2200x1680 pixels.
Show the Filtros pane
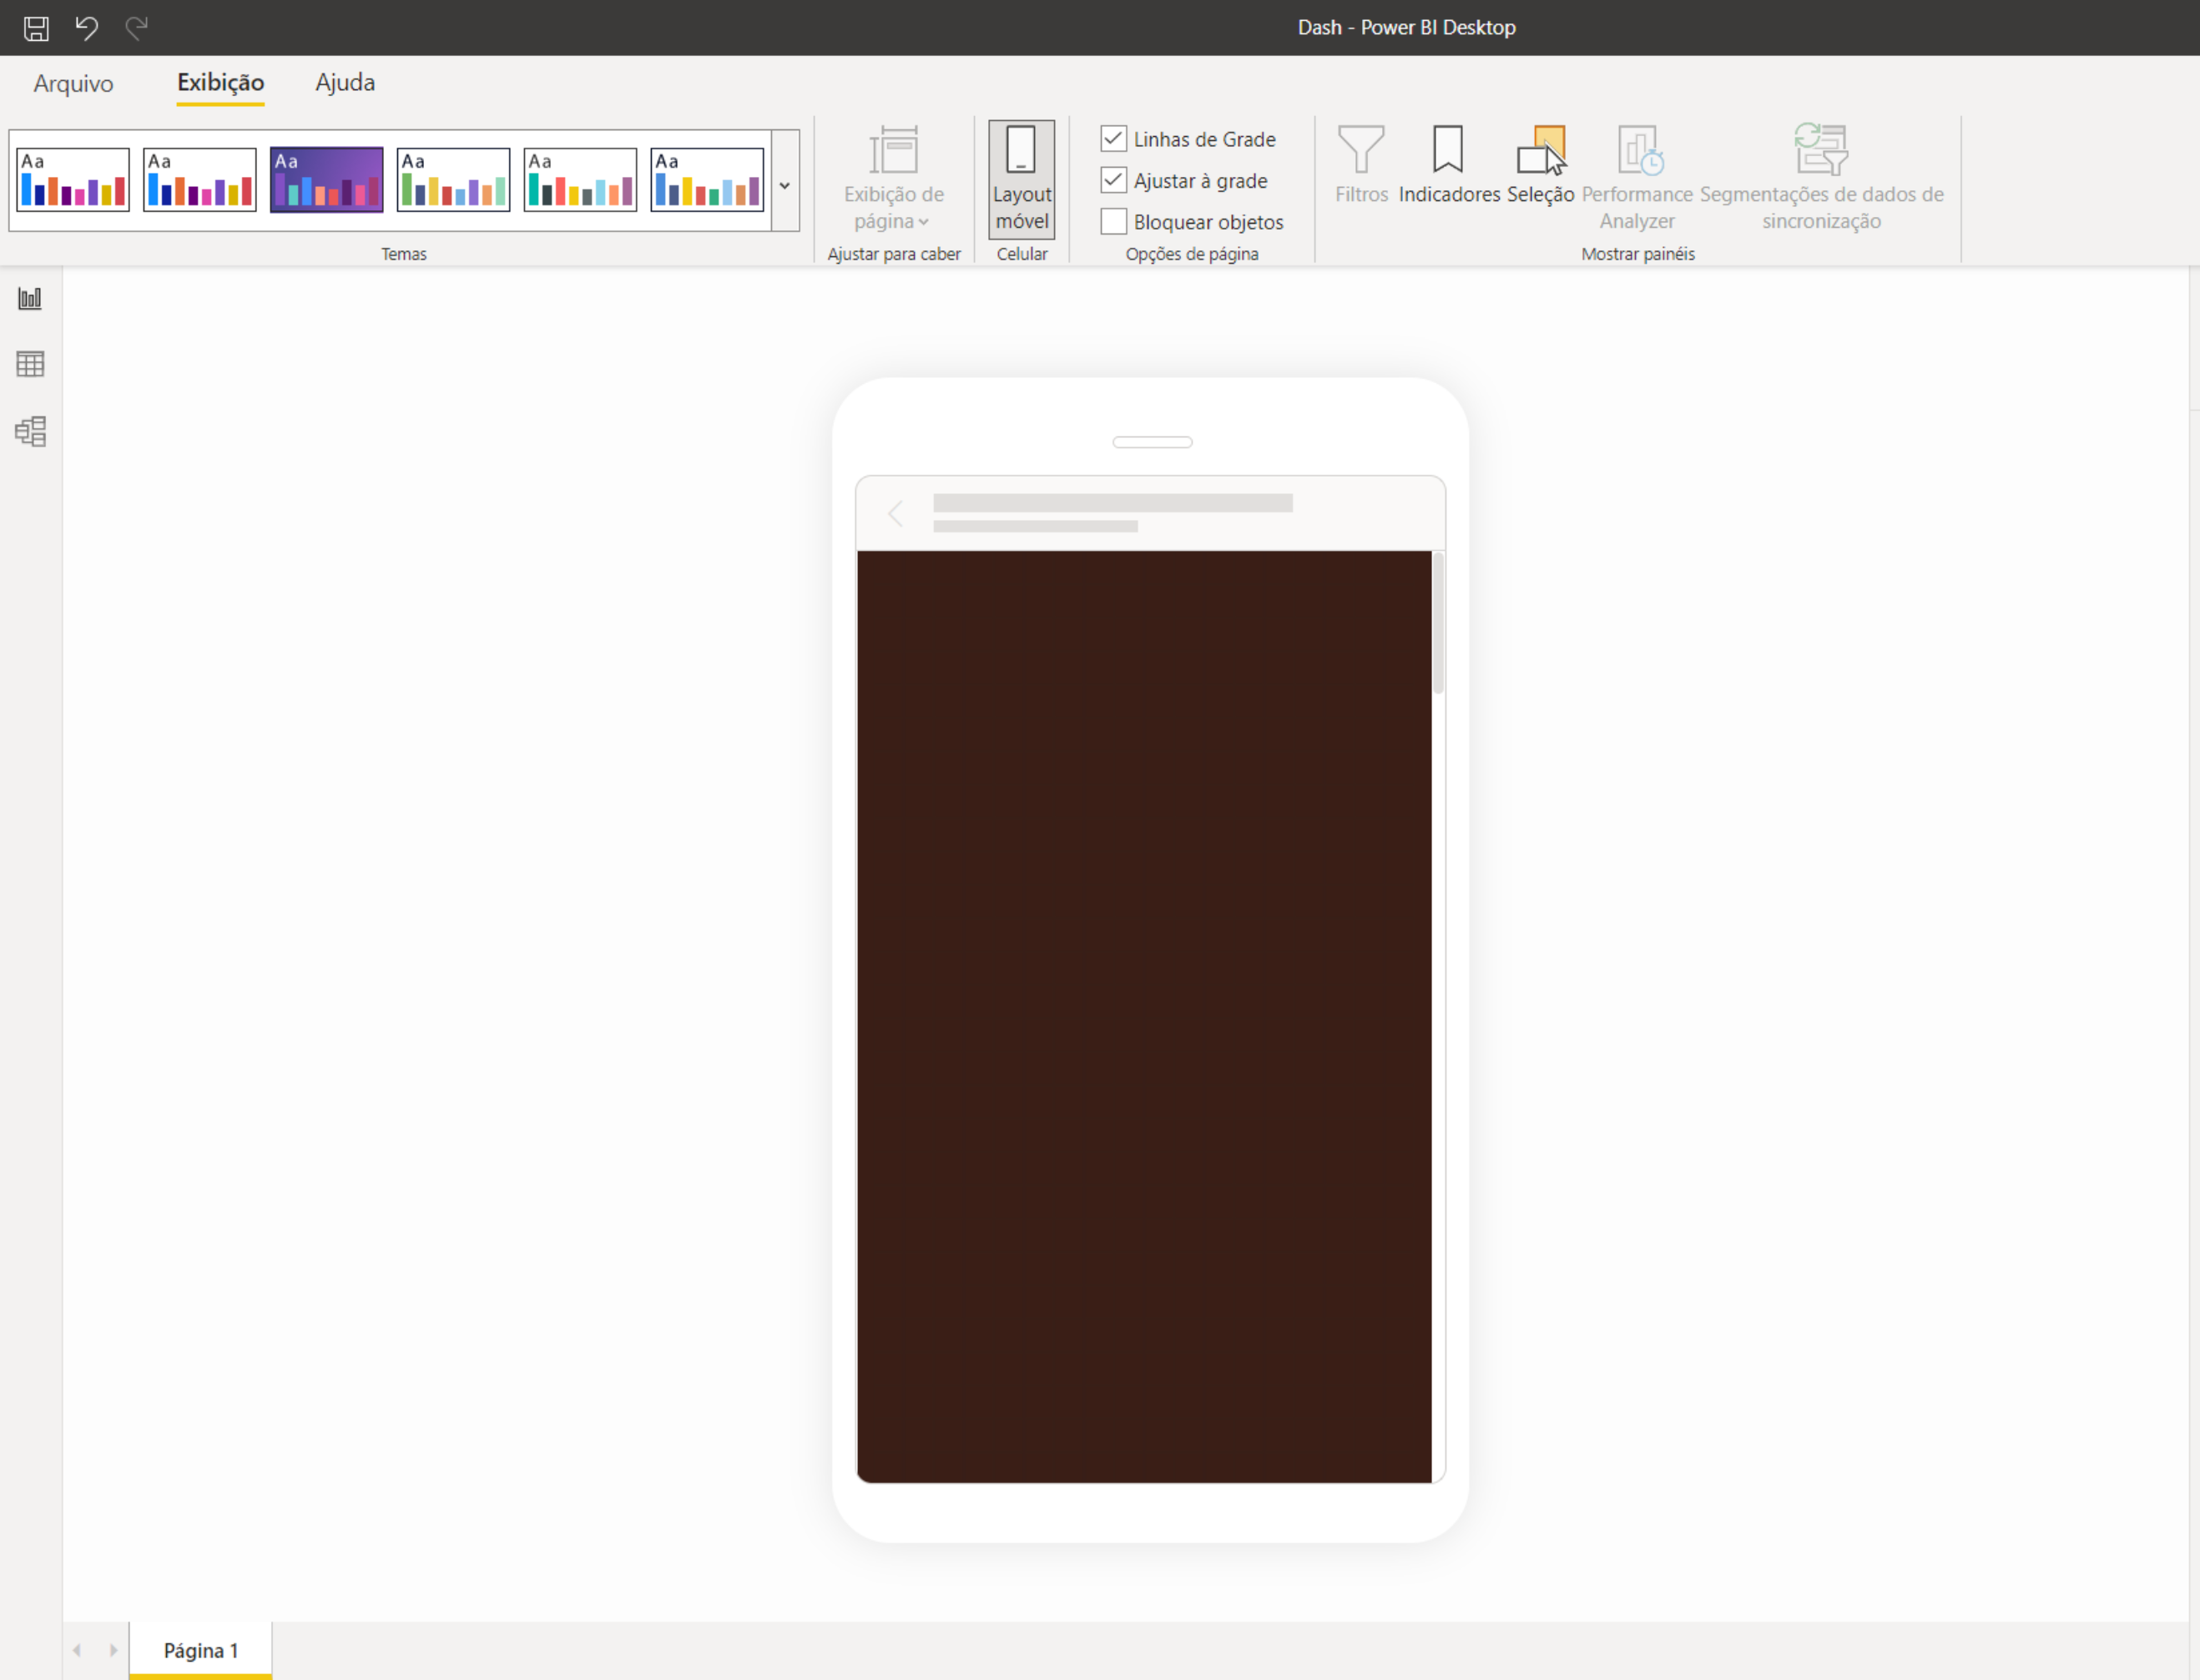pyautogui.click(x=1361, y=165)
